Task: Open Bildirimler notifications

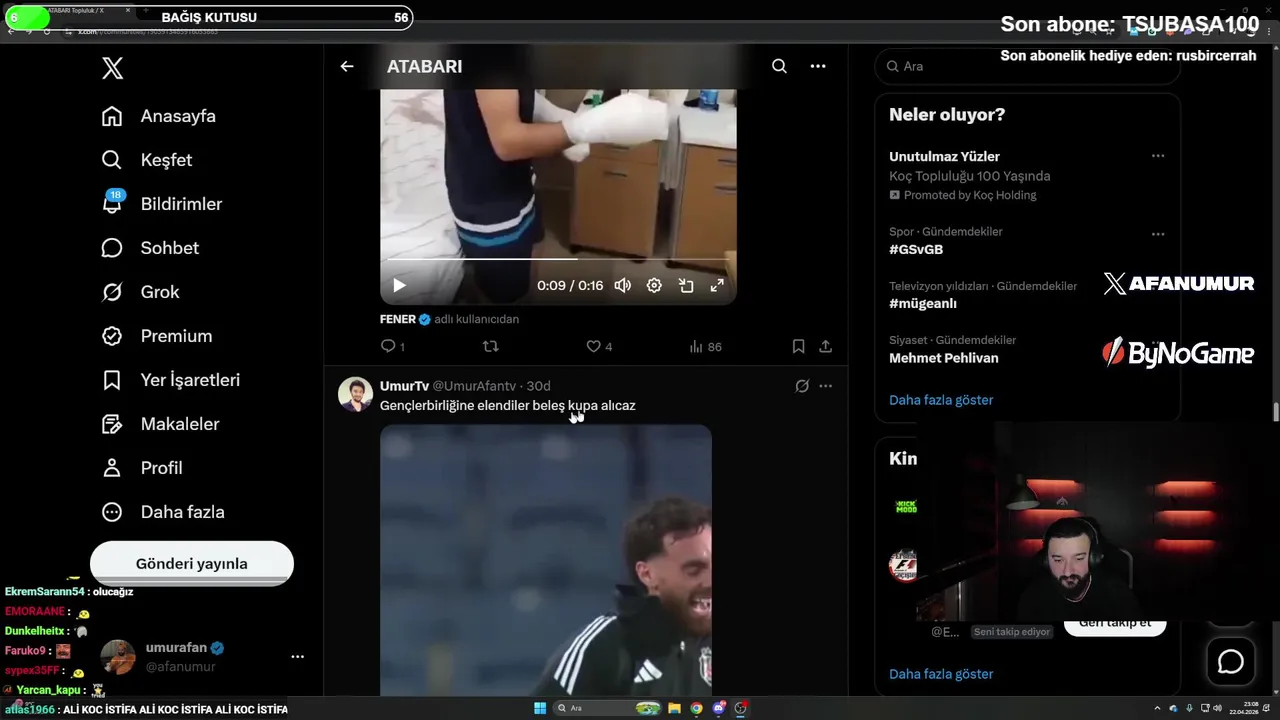Action: click(x=162, y=204)
